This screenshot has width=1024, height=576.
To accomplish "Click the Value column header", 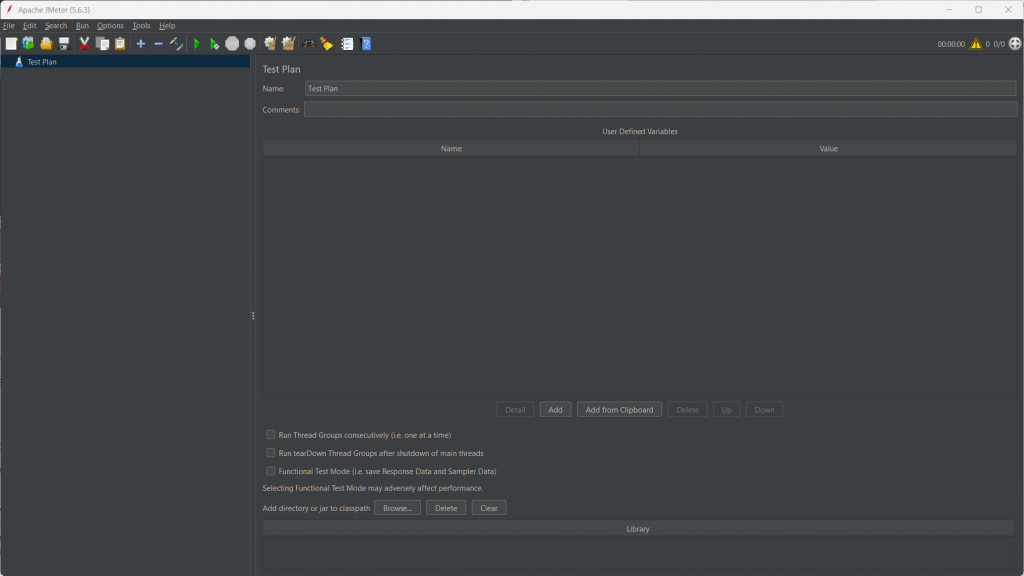I will [x=828, y=148].
